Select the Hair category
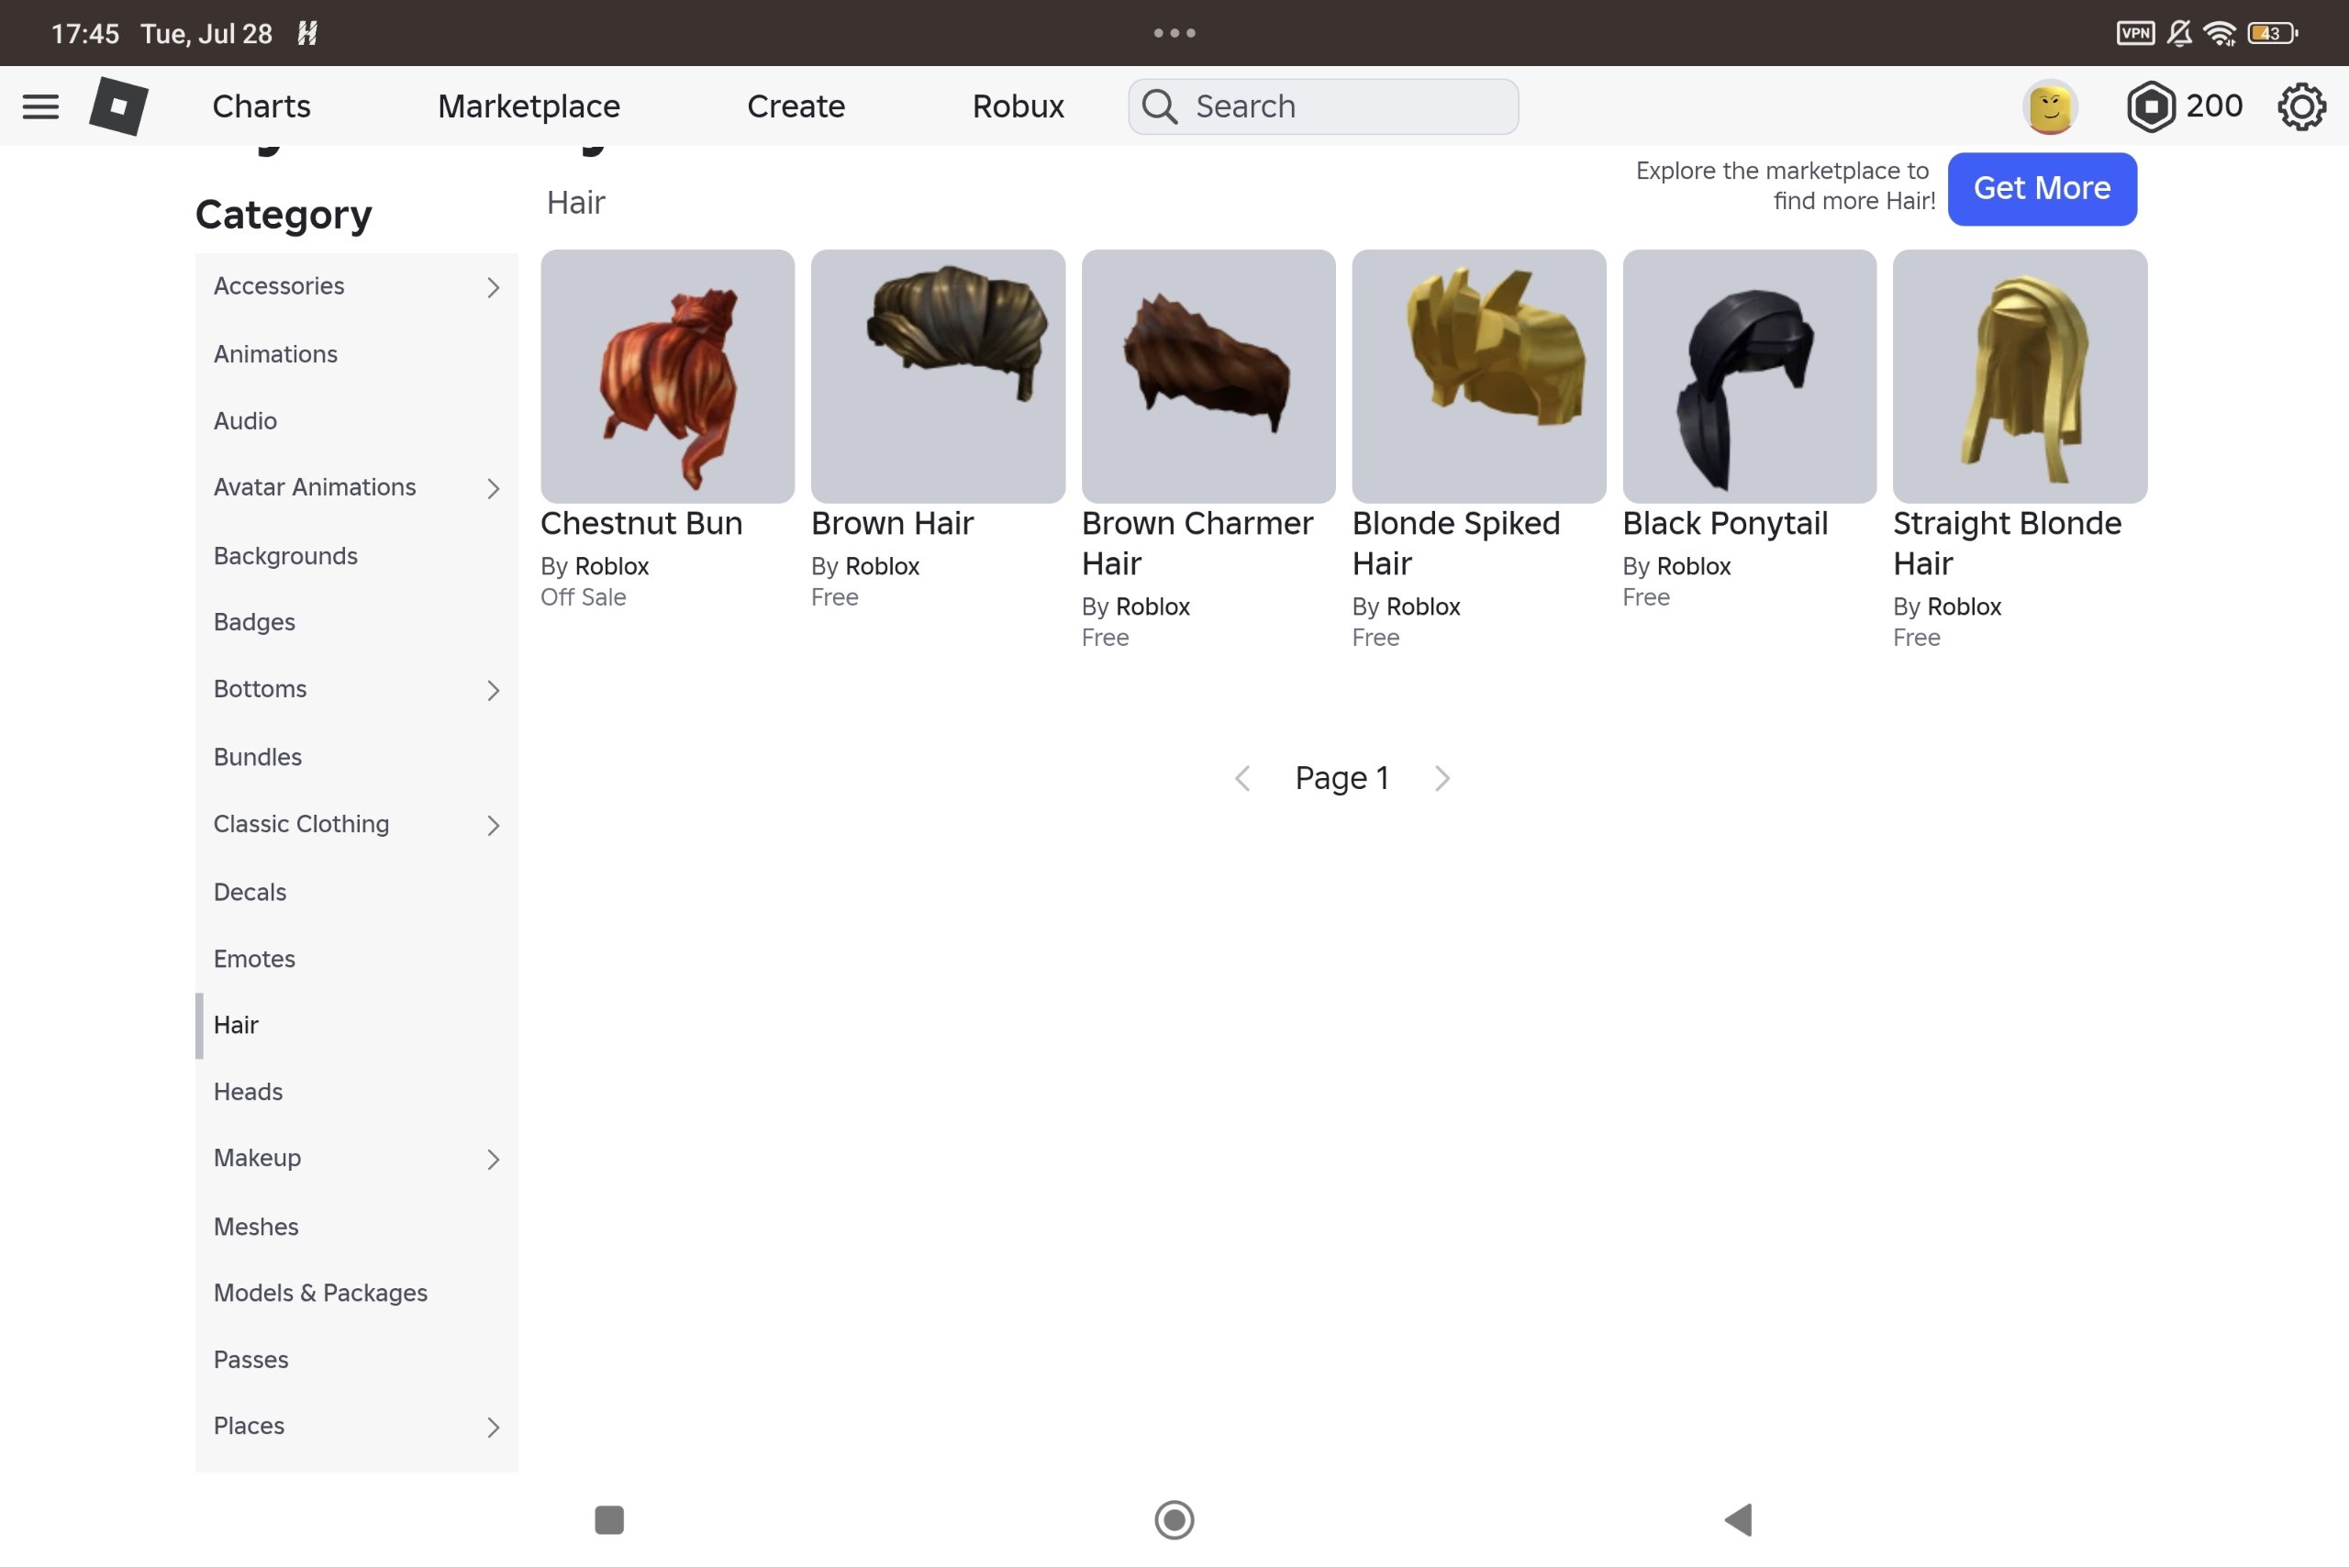The image size is (2349, 1568). 356,1025
